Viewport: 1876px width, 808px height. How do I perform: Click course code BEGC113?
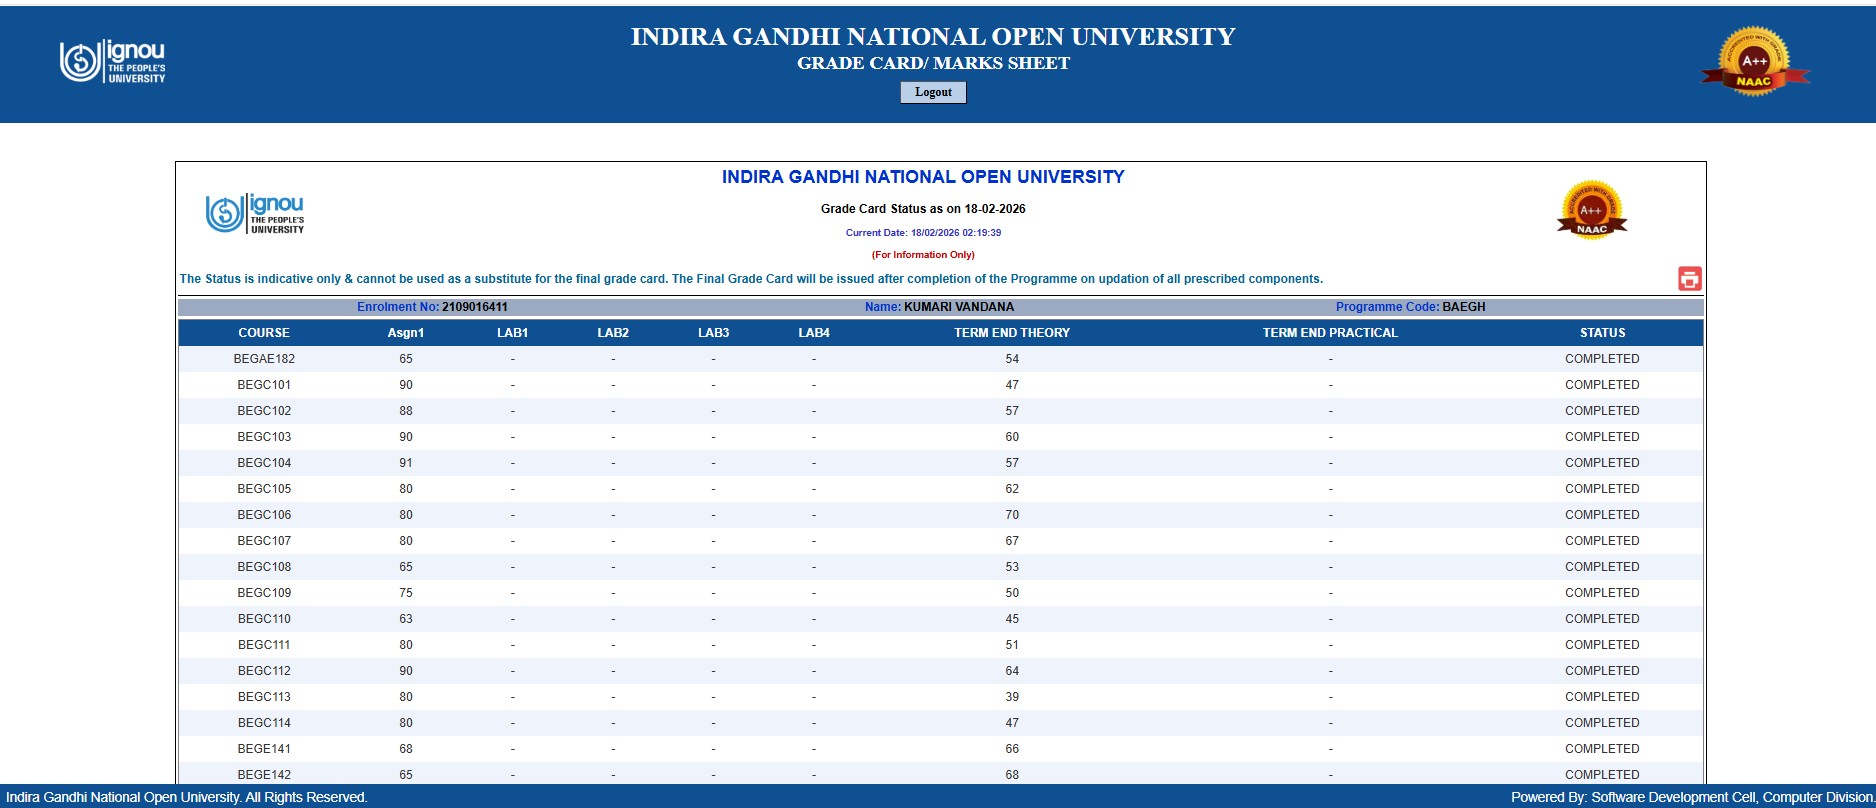(264, 697)
